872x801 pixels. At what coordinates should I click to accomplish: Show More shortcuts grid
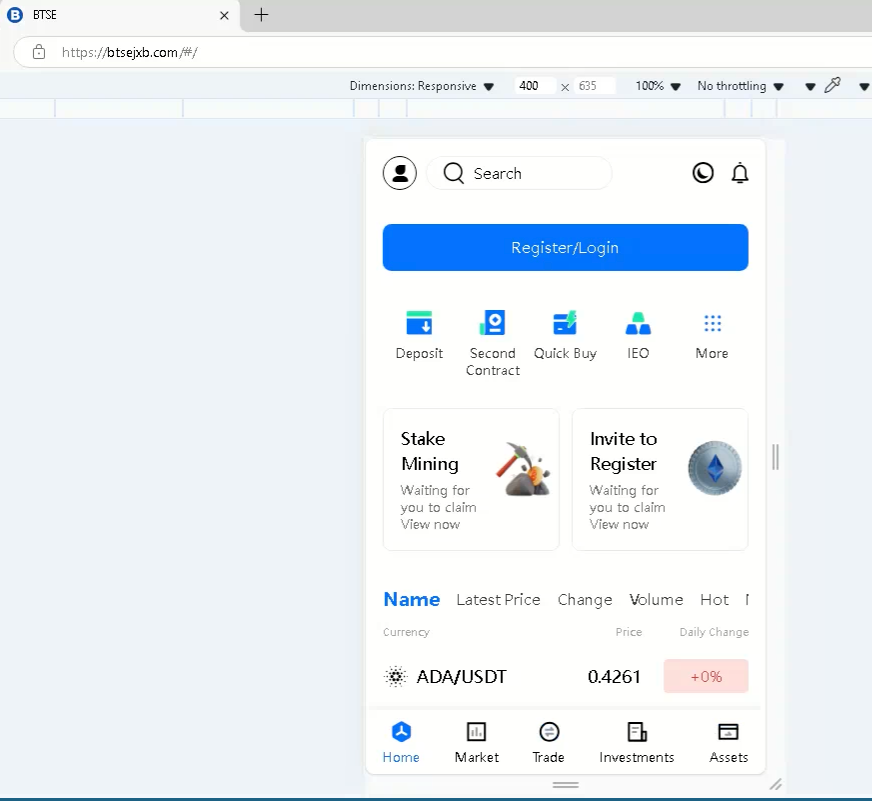click(x=712, y=324)
